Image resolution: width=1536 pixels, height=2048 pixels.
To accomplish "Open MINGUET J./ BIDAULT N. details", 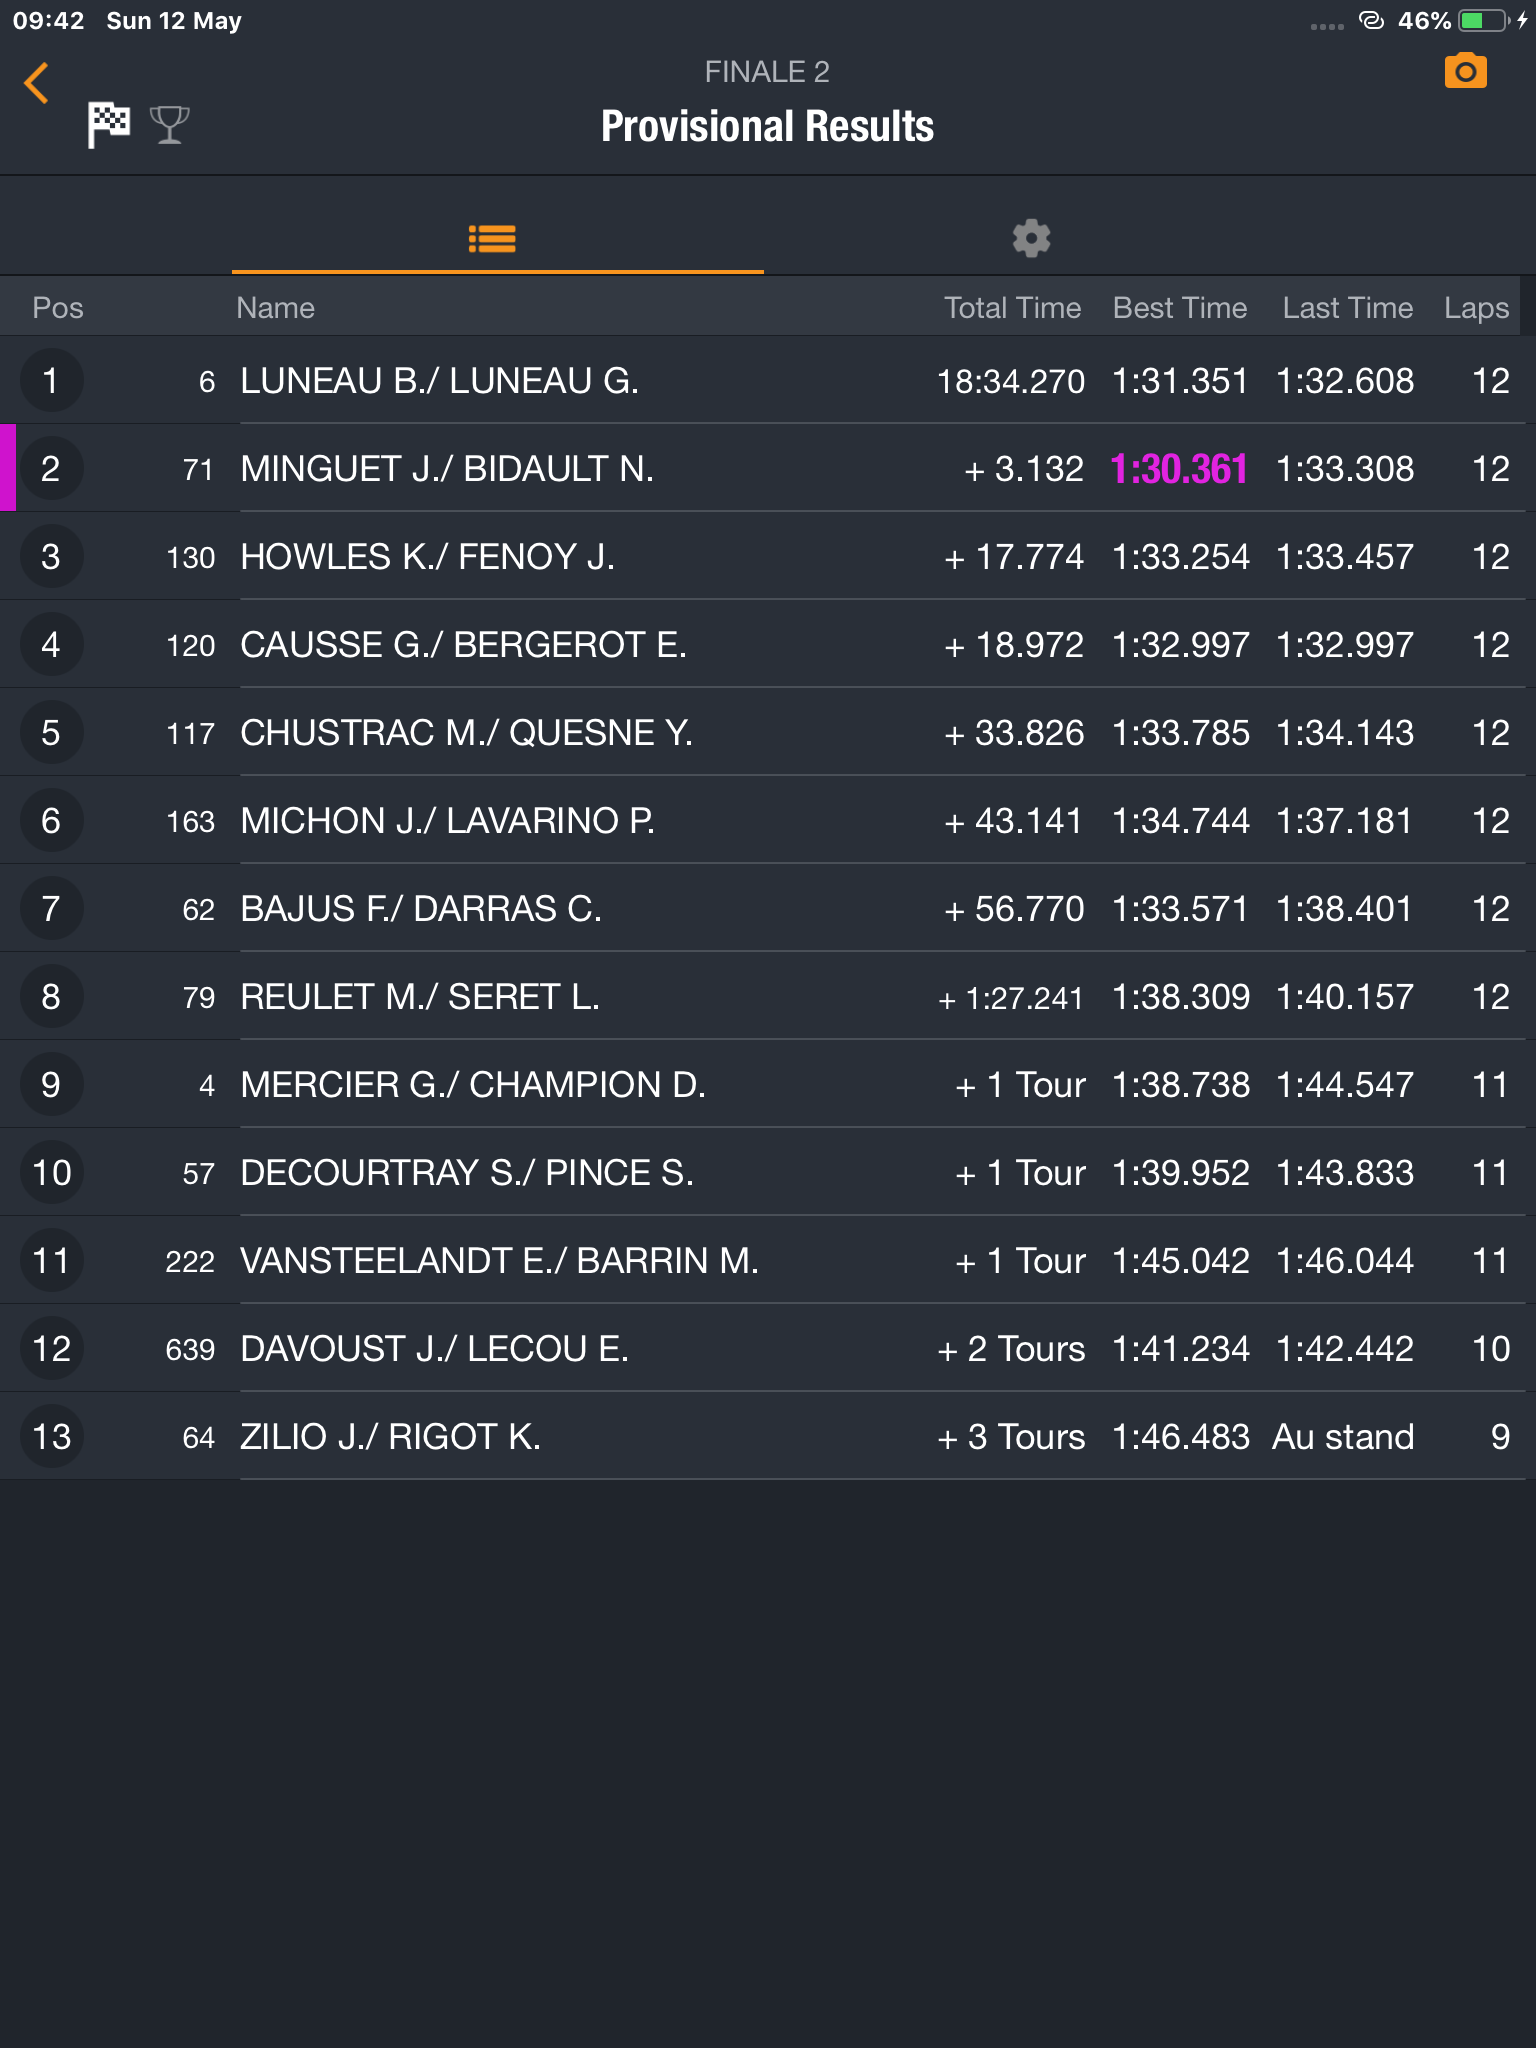I will tap(768, 468).
